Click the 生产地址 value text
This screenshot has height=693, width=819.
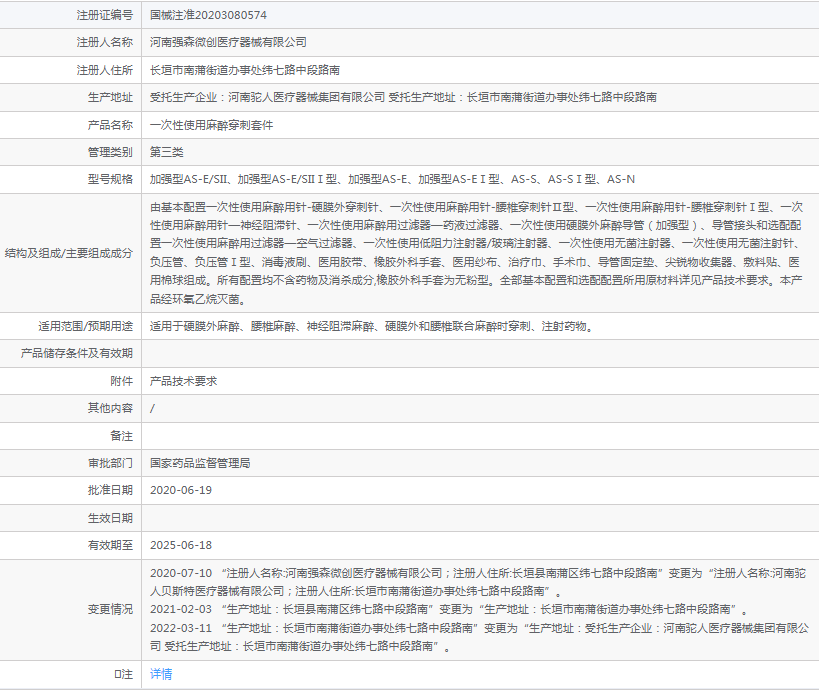403,97
